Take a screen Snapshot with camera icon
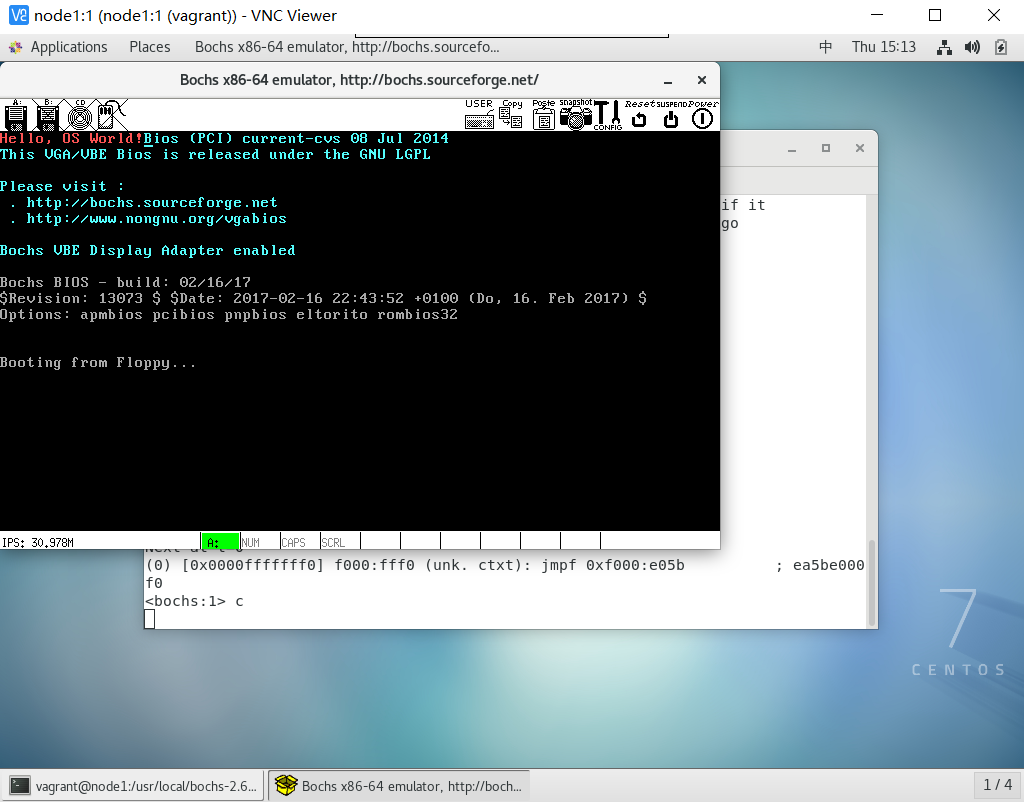 click(x=575, y=117)
